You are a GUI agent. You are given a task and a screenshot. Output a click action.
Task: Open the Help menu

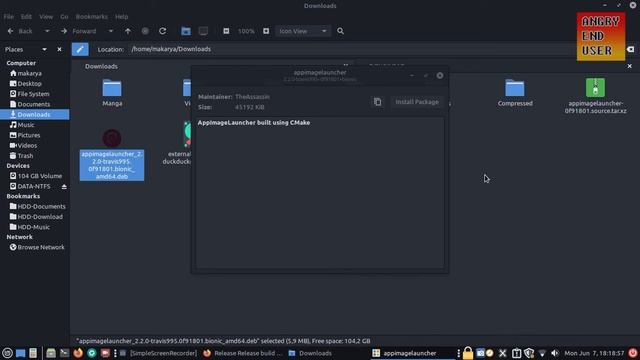point(121,17)
